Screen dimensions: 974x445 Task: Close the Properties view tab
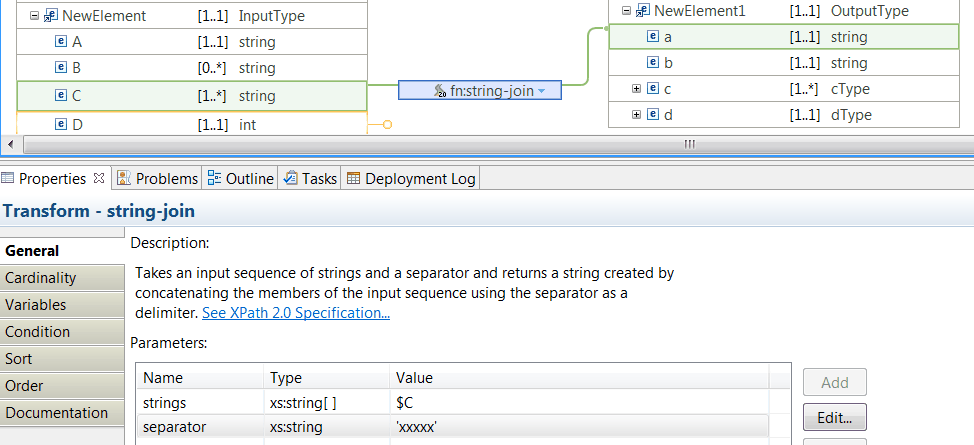[98, 179]
